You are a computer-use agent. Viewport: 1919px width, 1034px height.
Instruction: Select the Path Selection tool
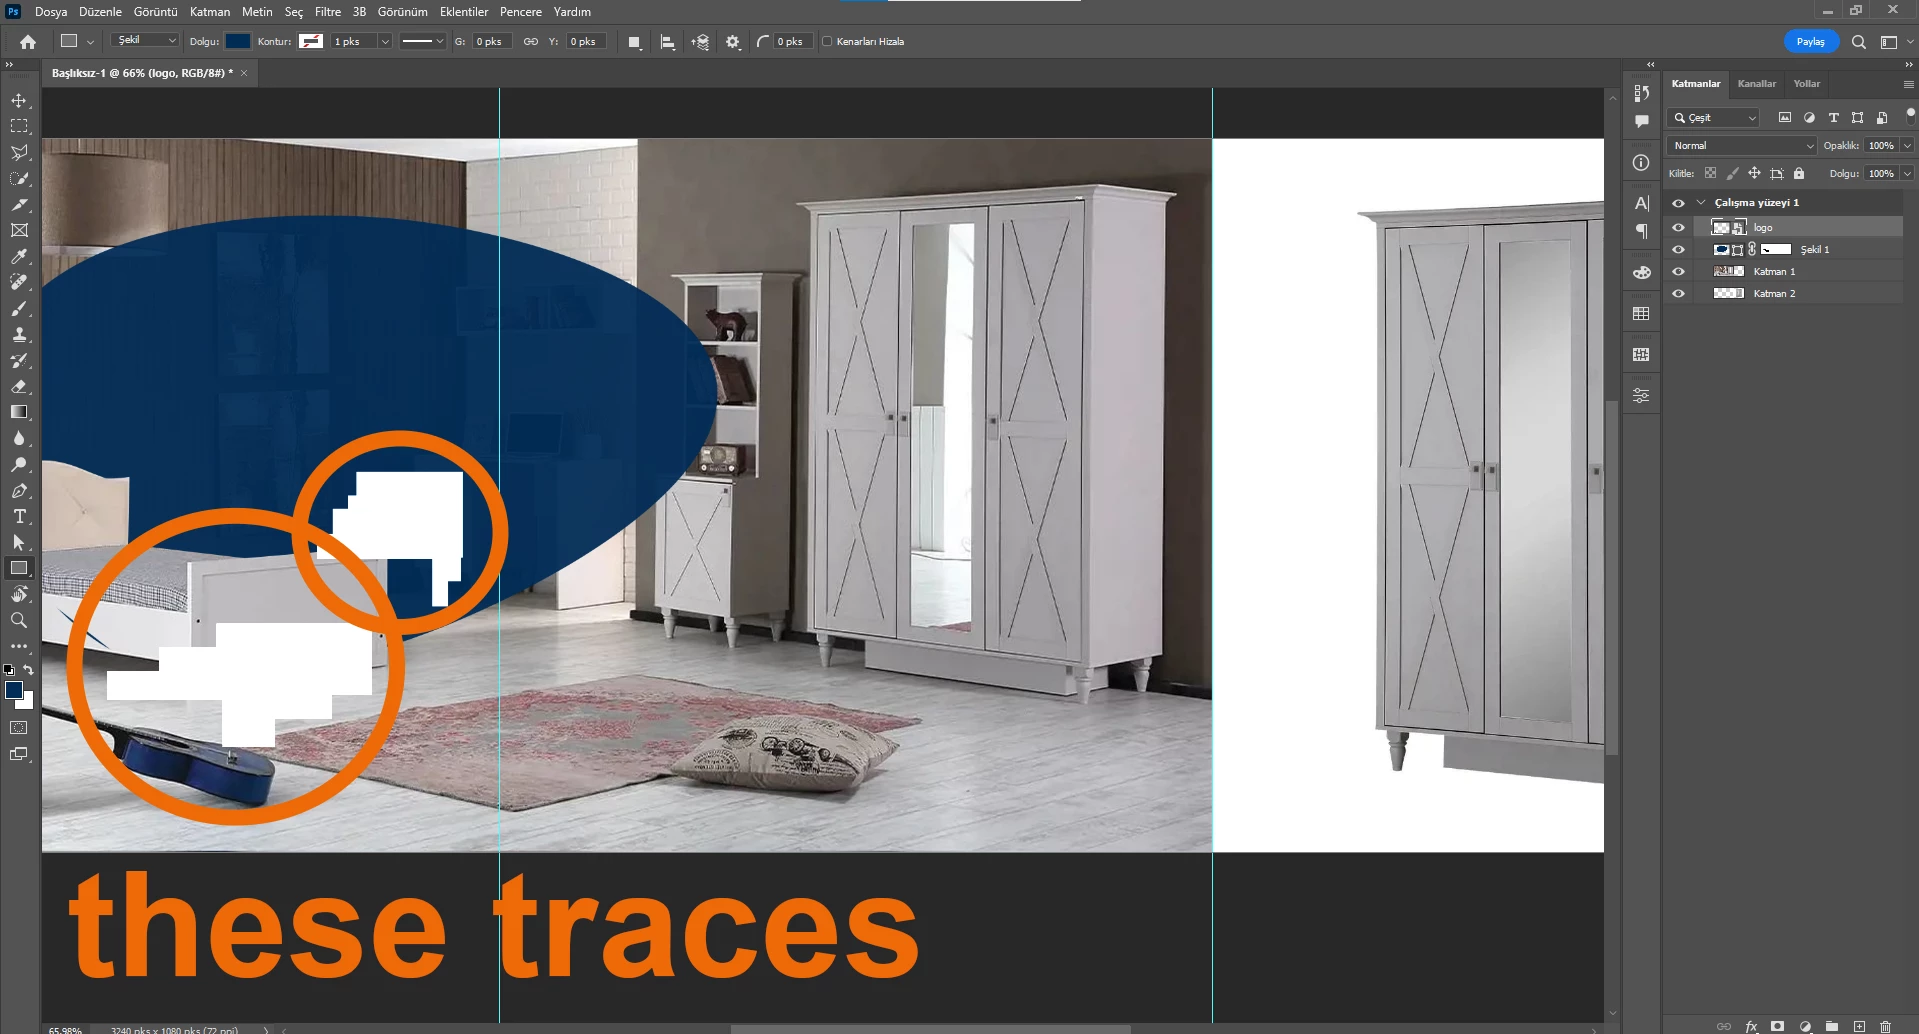(x=19, y=542)
